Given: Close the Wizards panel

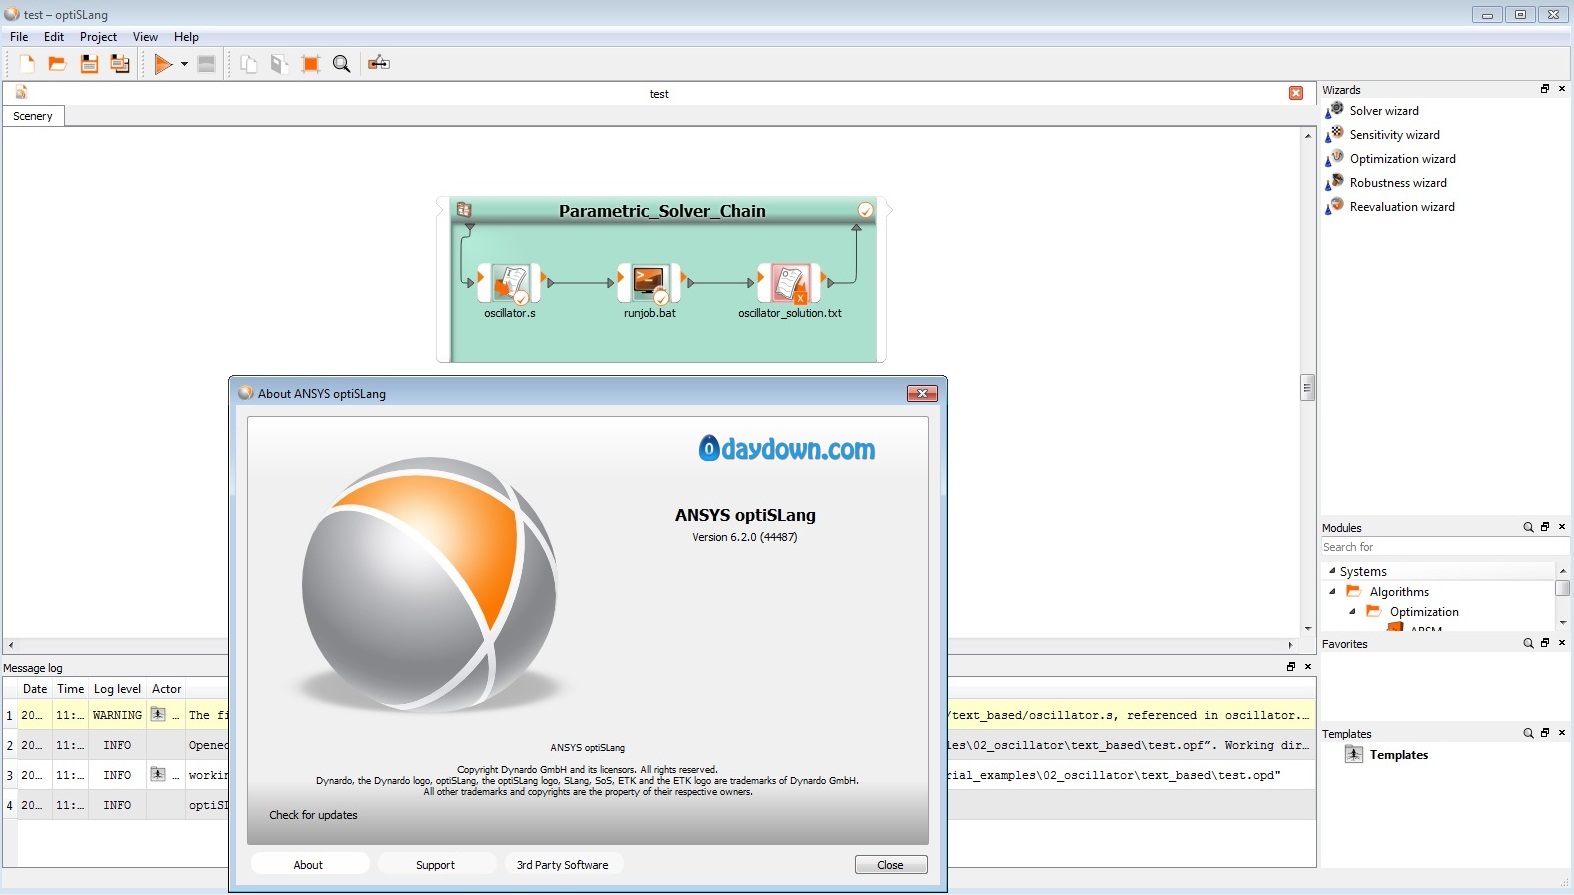Looking at the screenshot, I should (1562, 89).
